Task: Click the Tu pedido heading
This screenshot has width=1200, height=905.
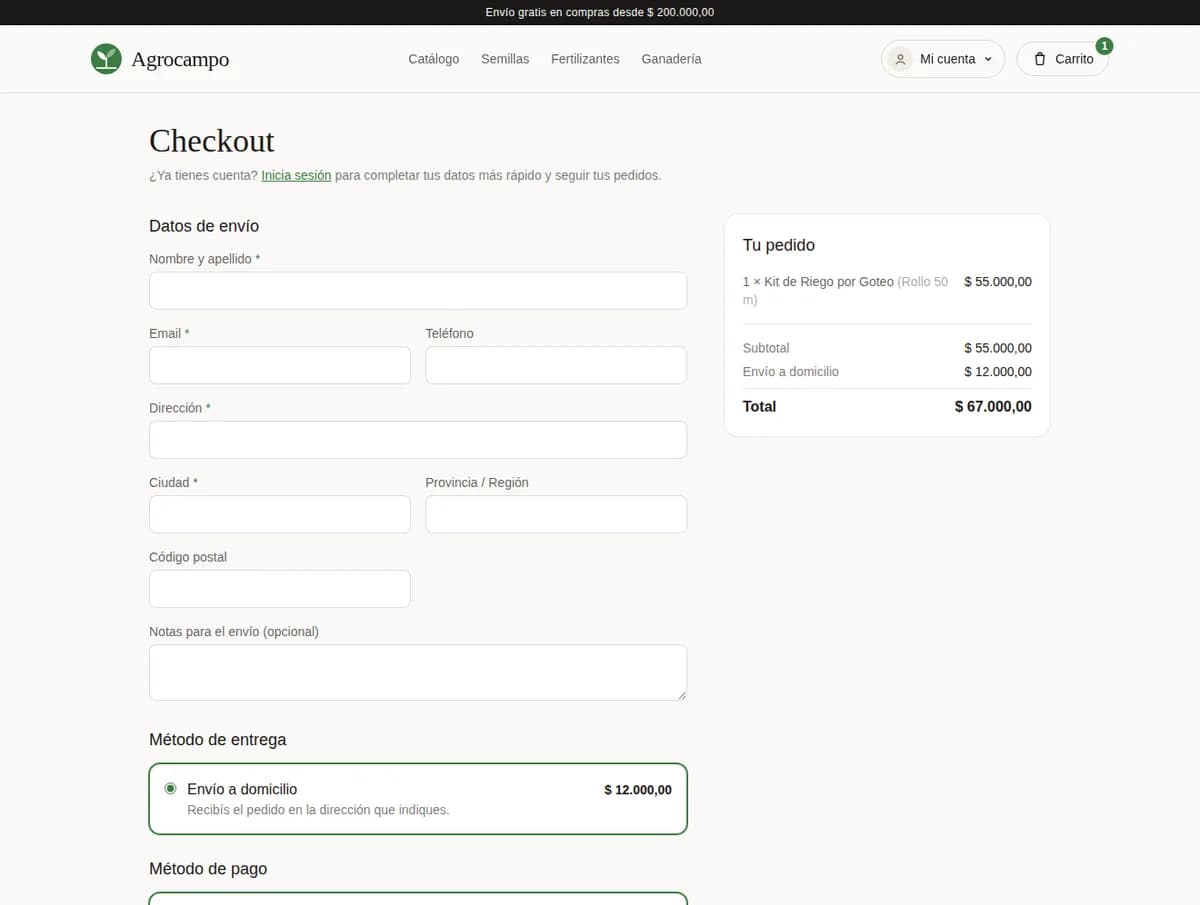Action: pos(779,245)
